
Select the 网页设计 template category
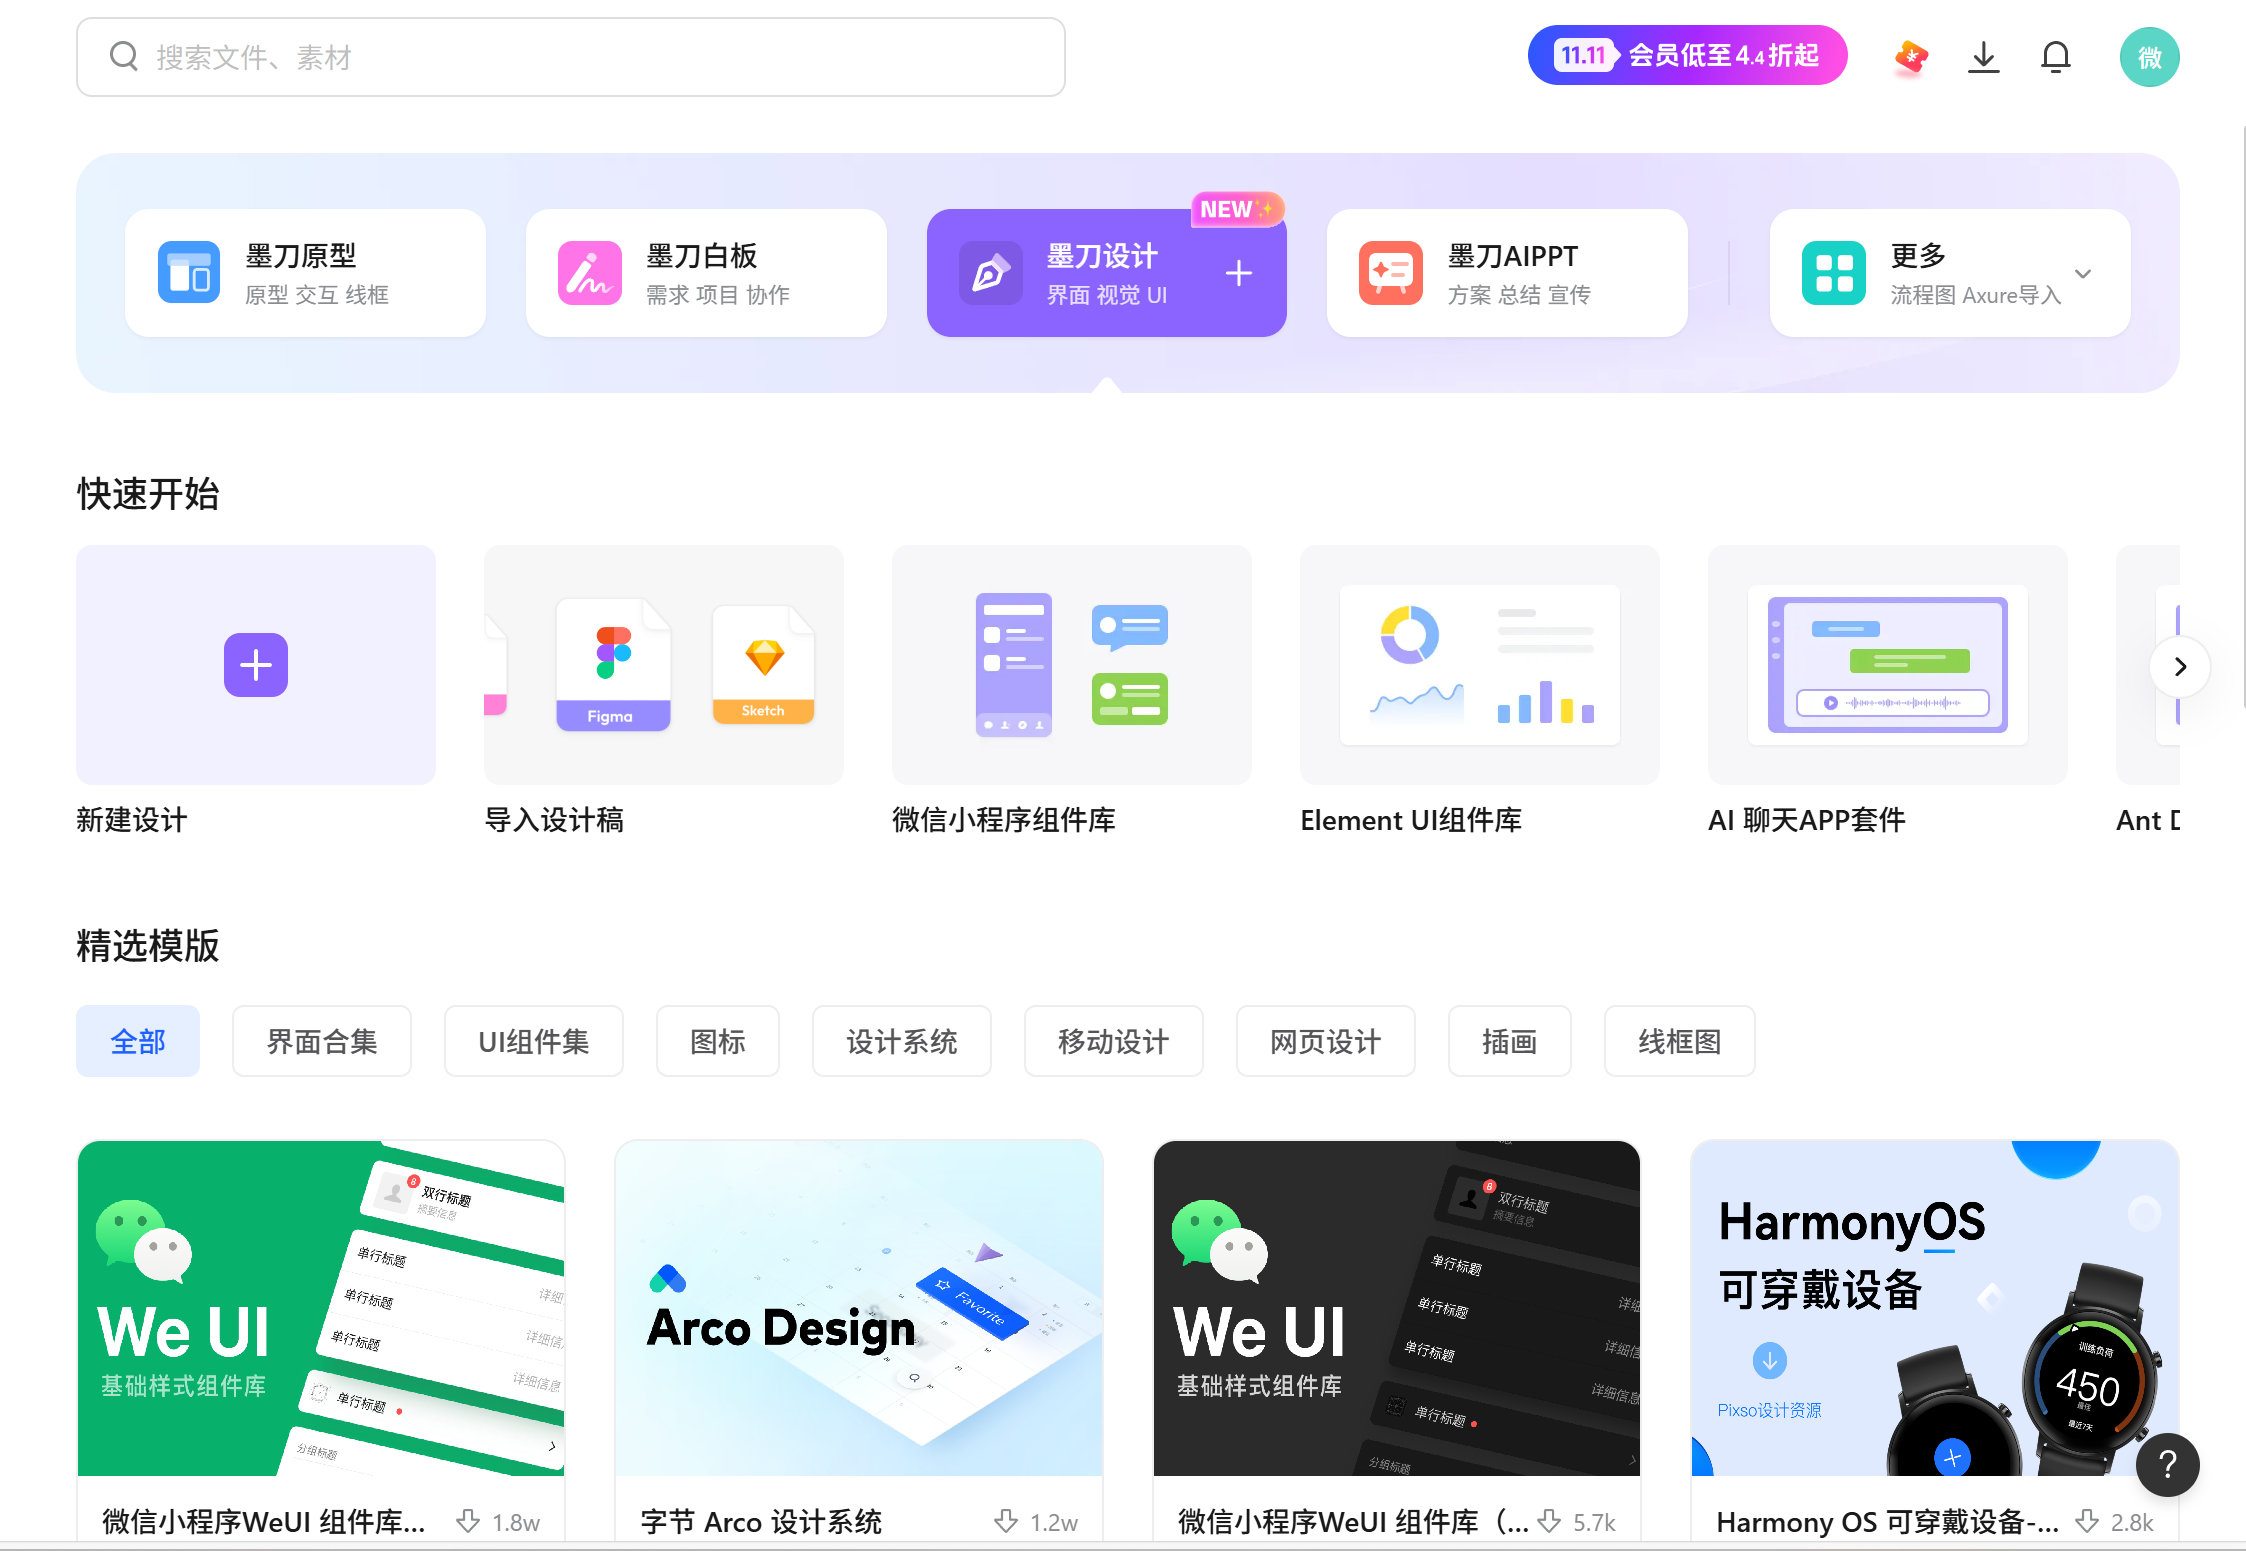click(x=1325, y=1040)
